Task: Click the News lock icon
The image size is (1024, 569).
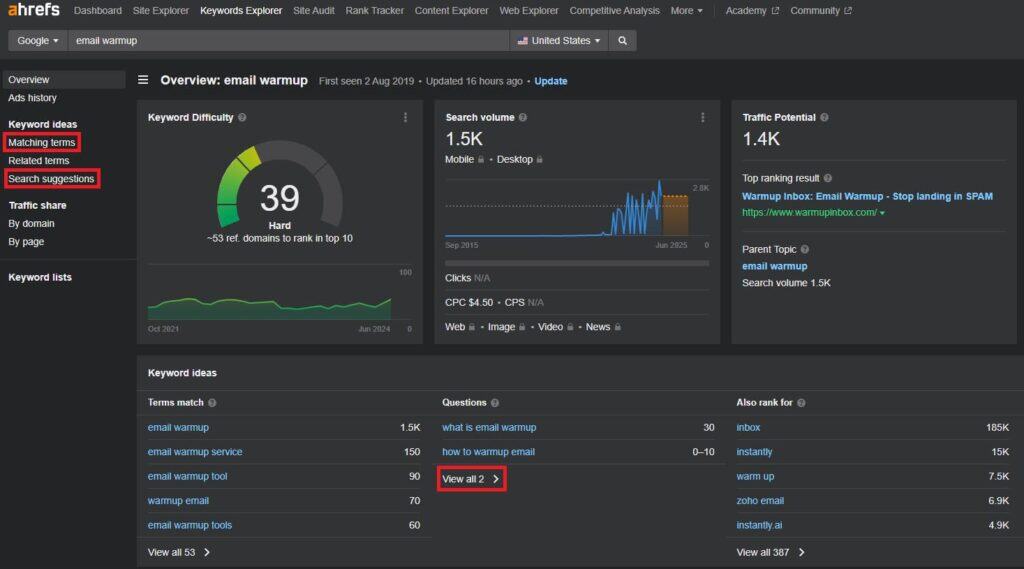Action: click(x=617, y=327)
